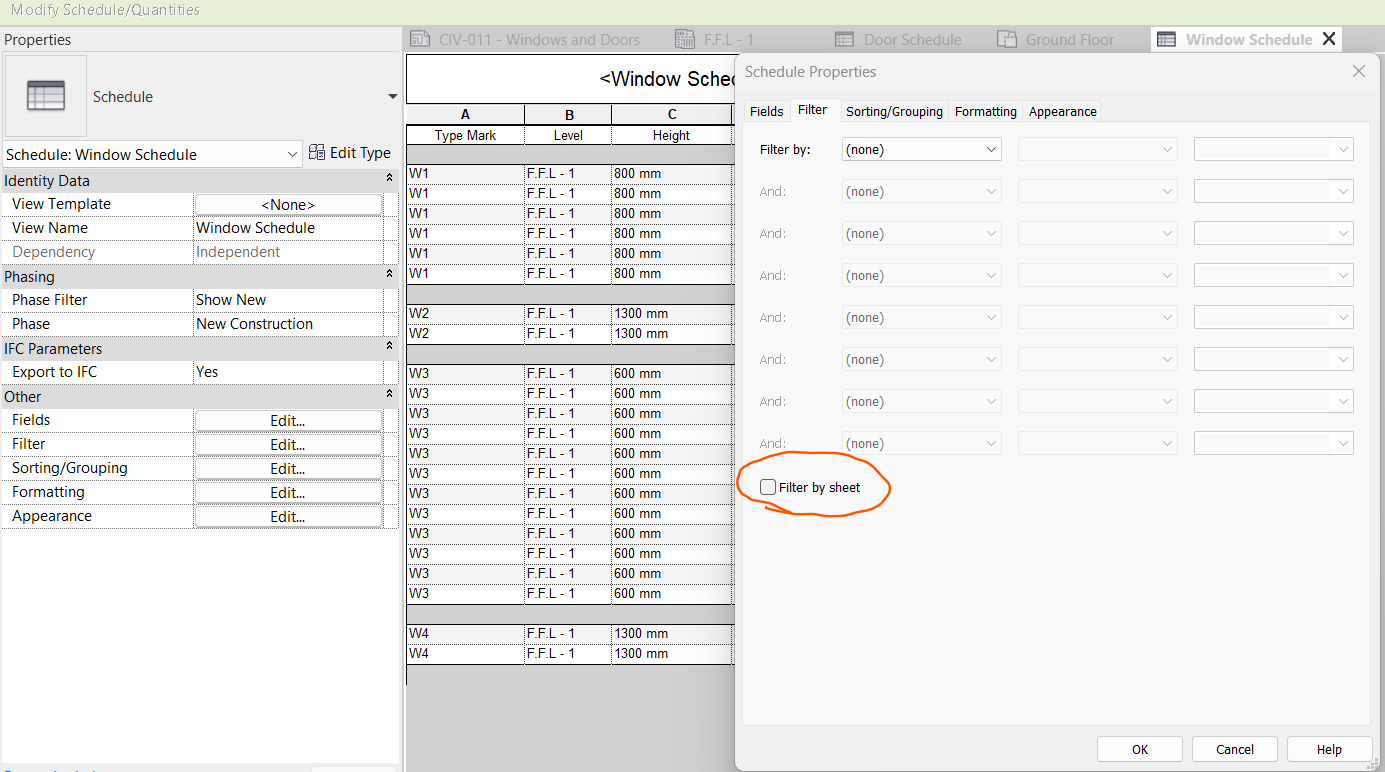This screenshot has height=772, width=1385.
Task: Open Help for Schedule Properties
Action: [1329, 749]
